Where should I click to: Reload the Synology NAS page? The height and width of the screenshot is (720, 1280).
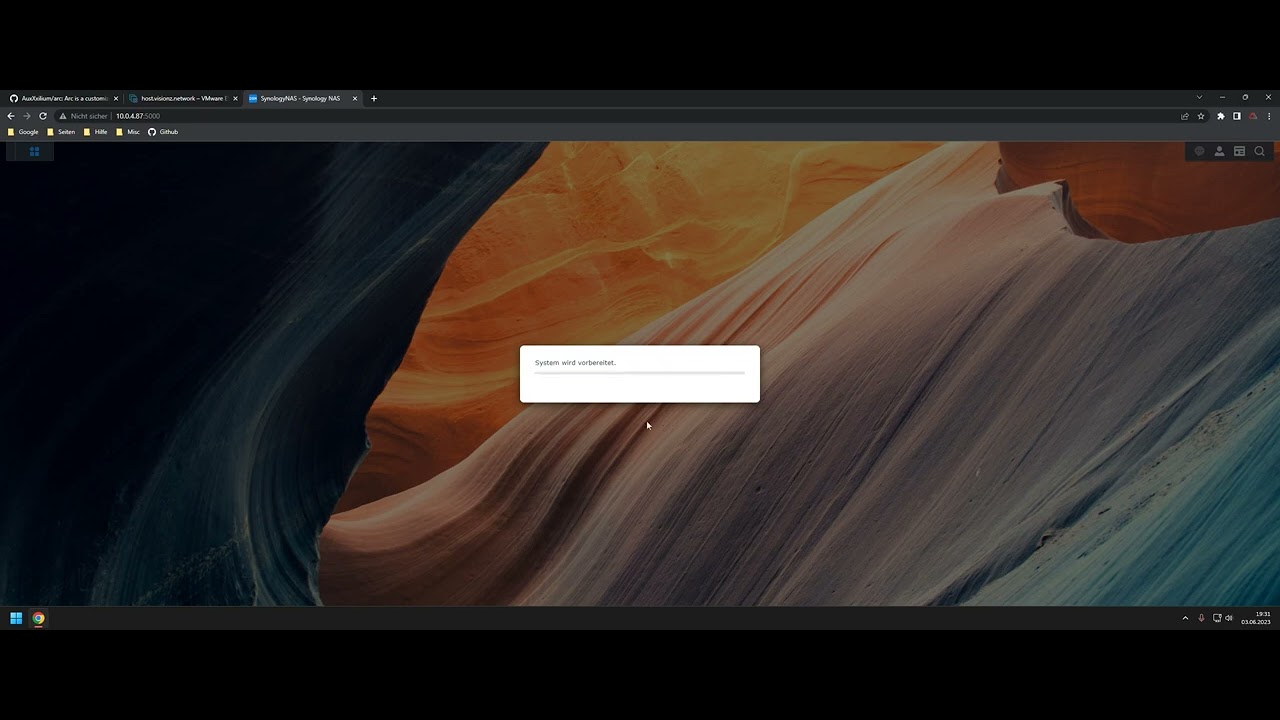tap(43, 116)
